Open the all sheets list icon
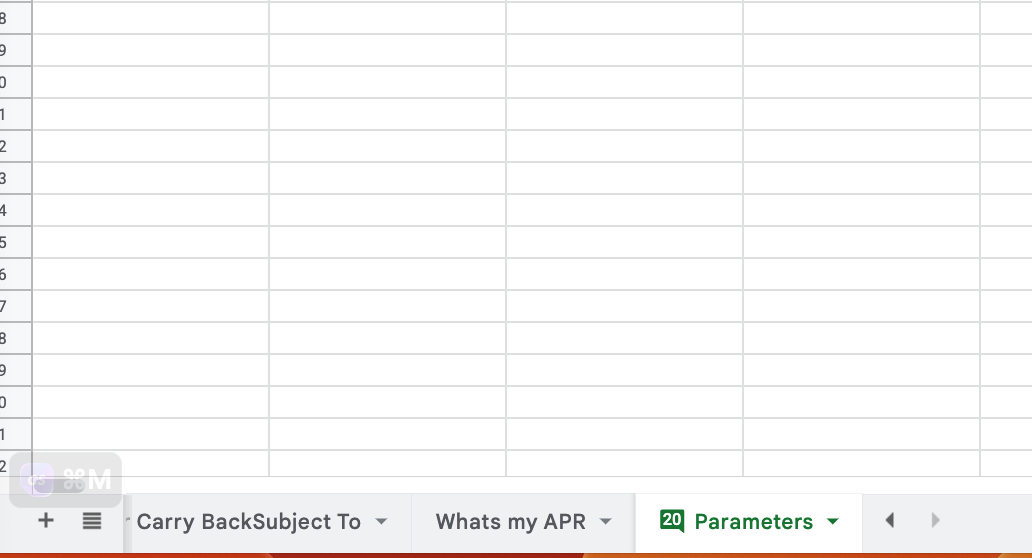Screen dimensions: 1032x558 point(91,521)
